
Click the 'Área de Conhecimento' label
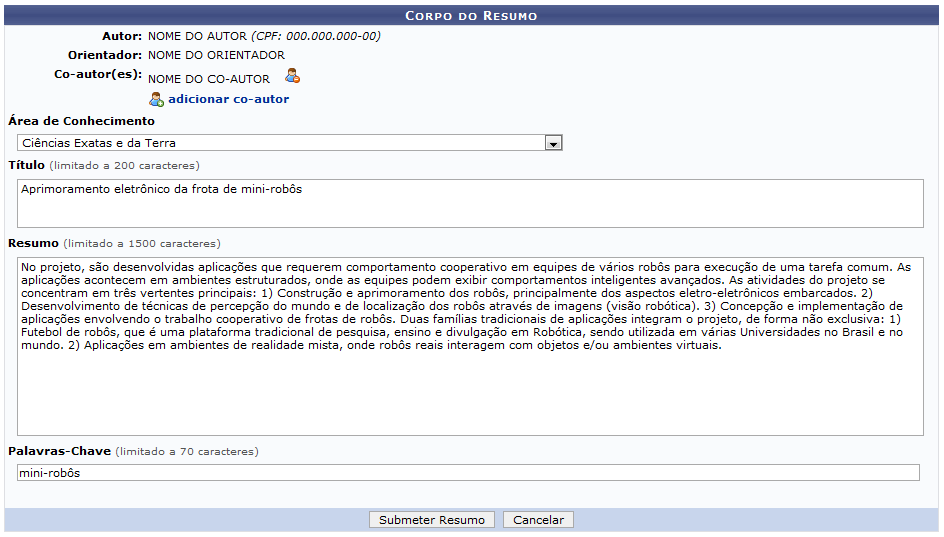click(x=82, y=121)
